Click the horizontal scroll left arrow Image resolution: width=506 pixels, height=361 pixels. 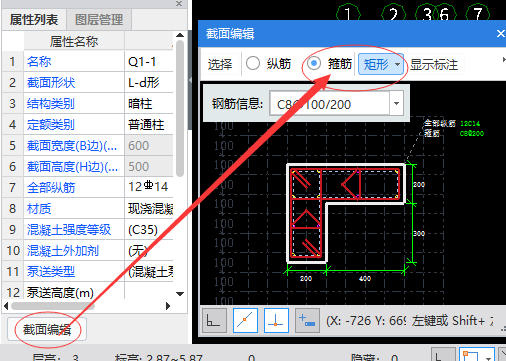point(6,306)
